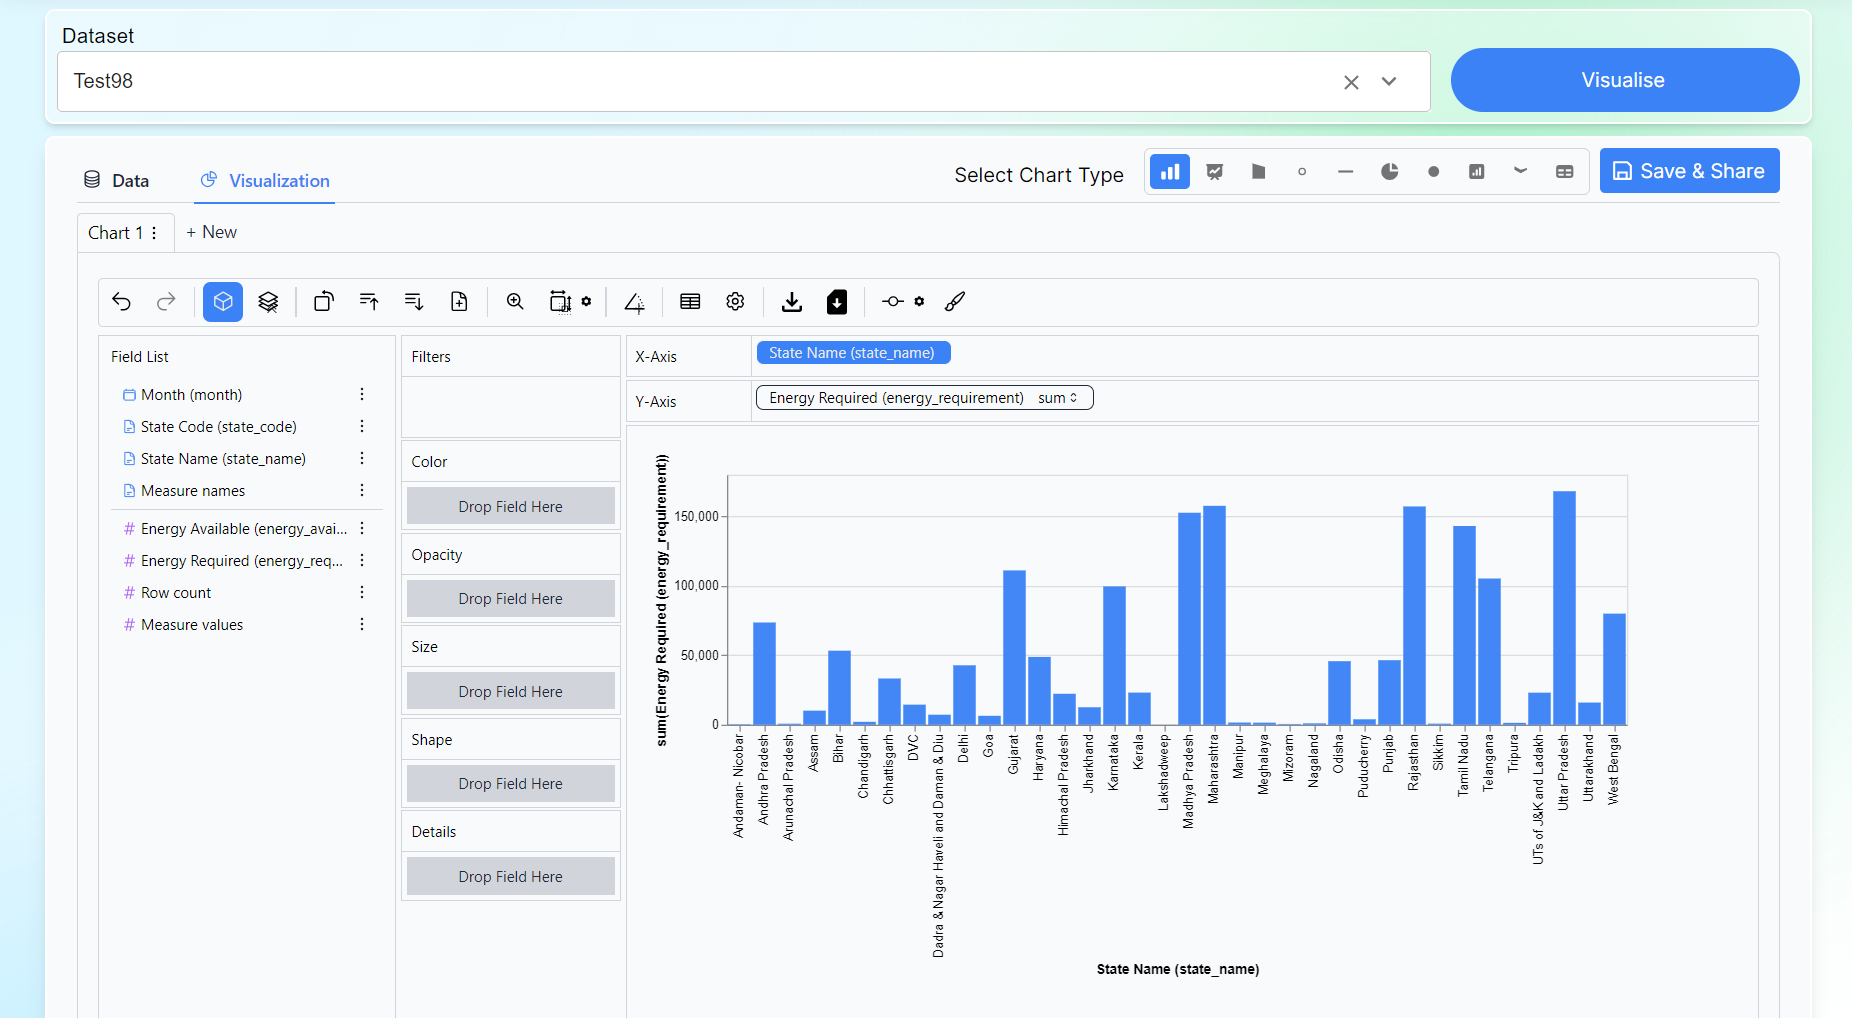Click the State Name pill on X-Axis
Image resolution: width=1852 pixels, height=1018 pixels.
coord(853,353)
